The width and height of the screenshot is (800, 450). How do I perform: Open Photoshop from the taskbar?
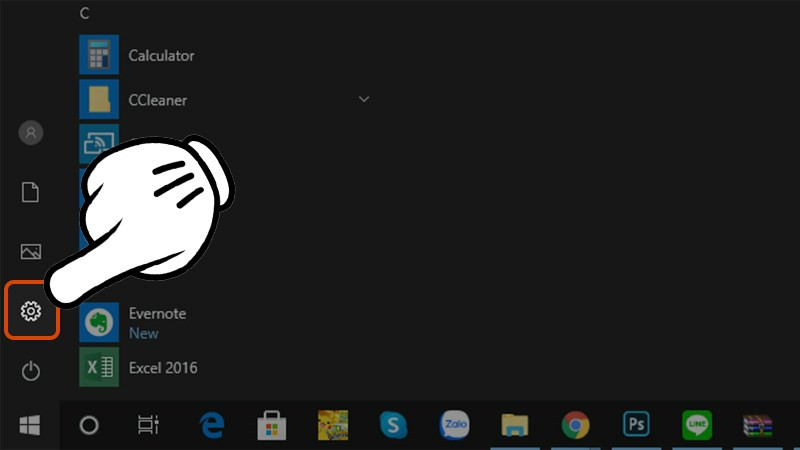point(635,425)
